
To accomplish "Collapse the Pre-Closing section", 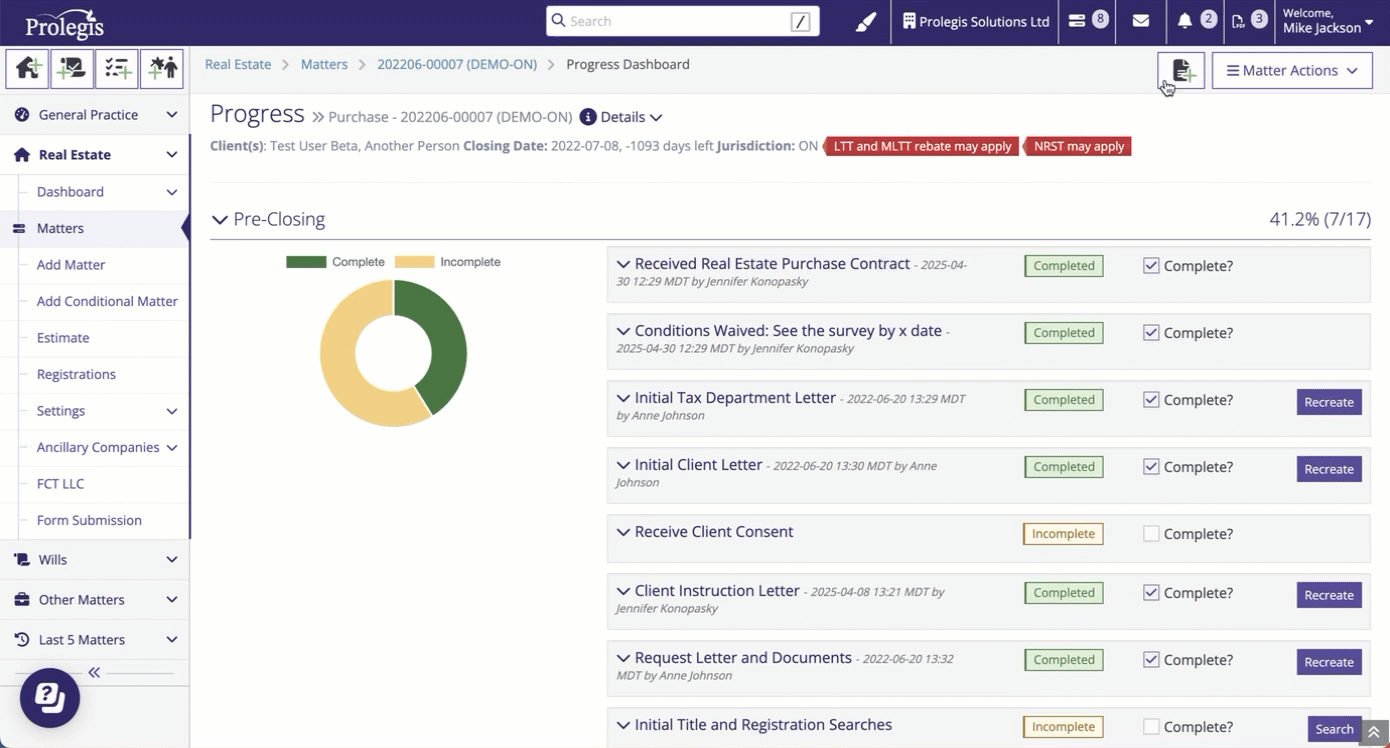I will tap(220, 220).
